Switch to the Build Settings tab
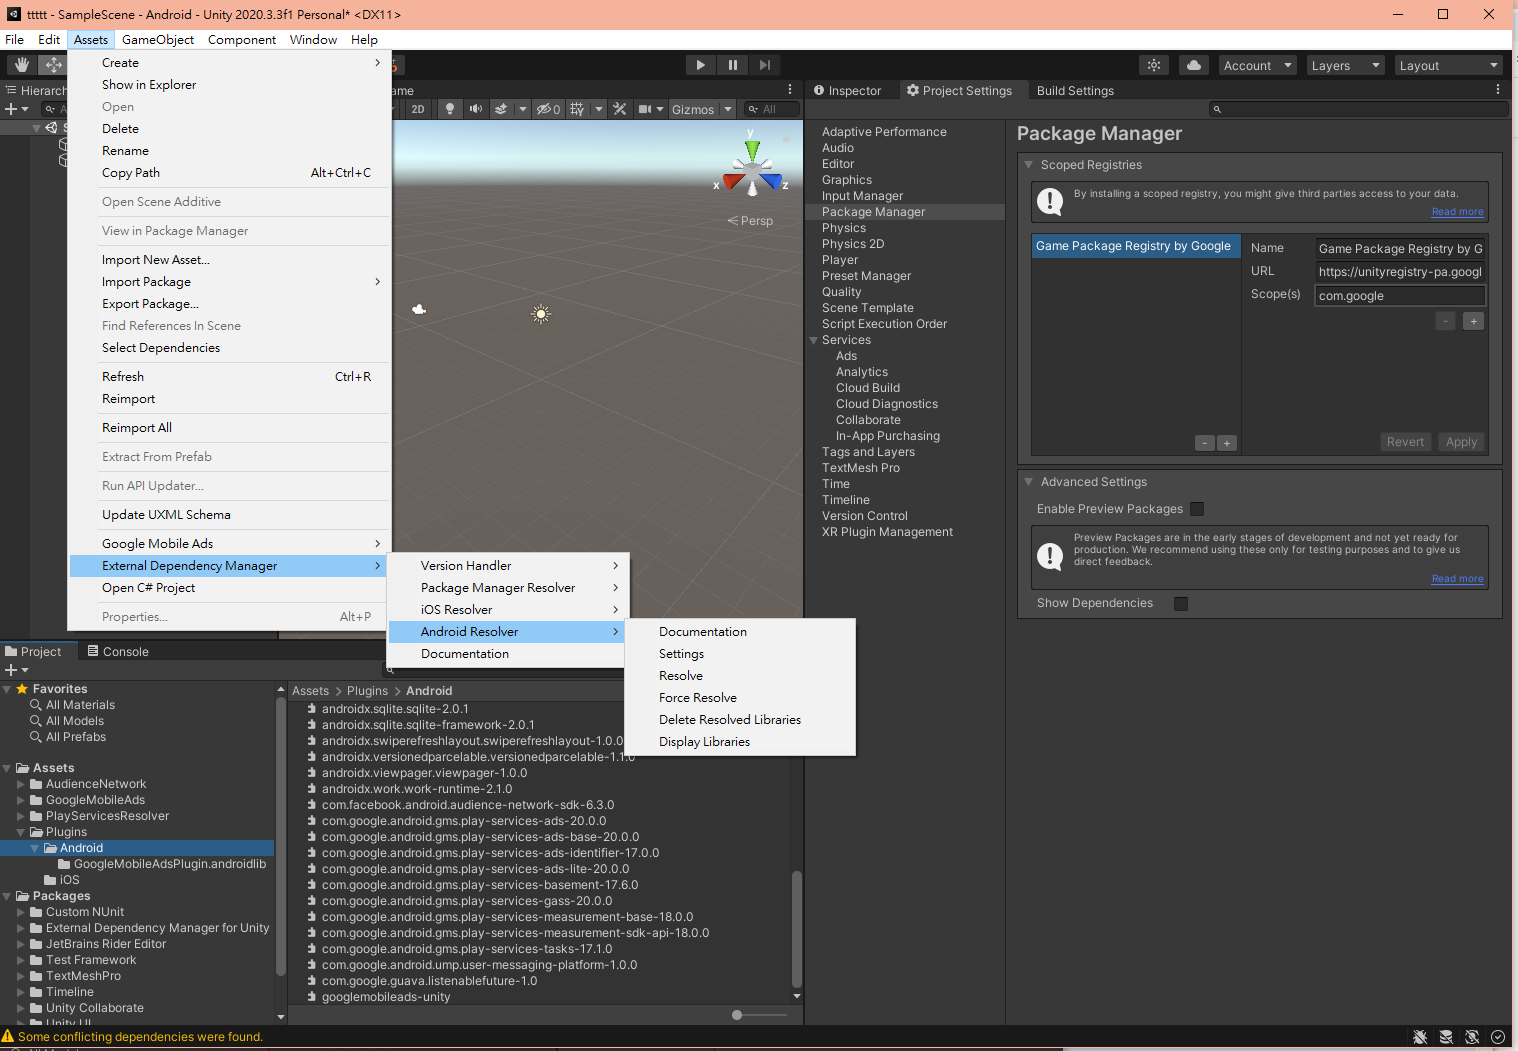Viewport: 1518px width, 1051px height. (1075, 90)
